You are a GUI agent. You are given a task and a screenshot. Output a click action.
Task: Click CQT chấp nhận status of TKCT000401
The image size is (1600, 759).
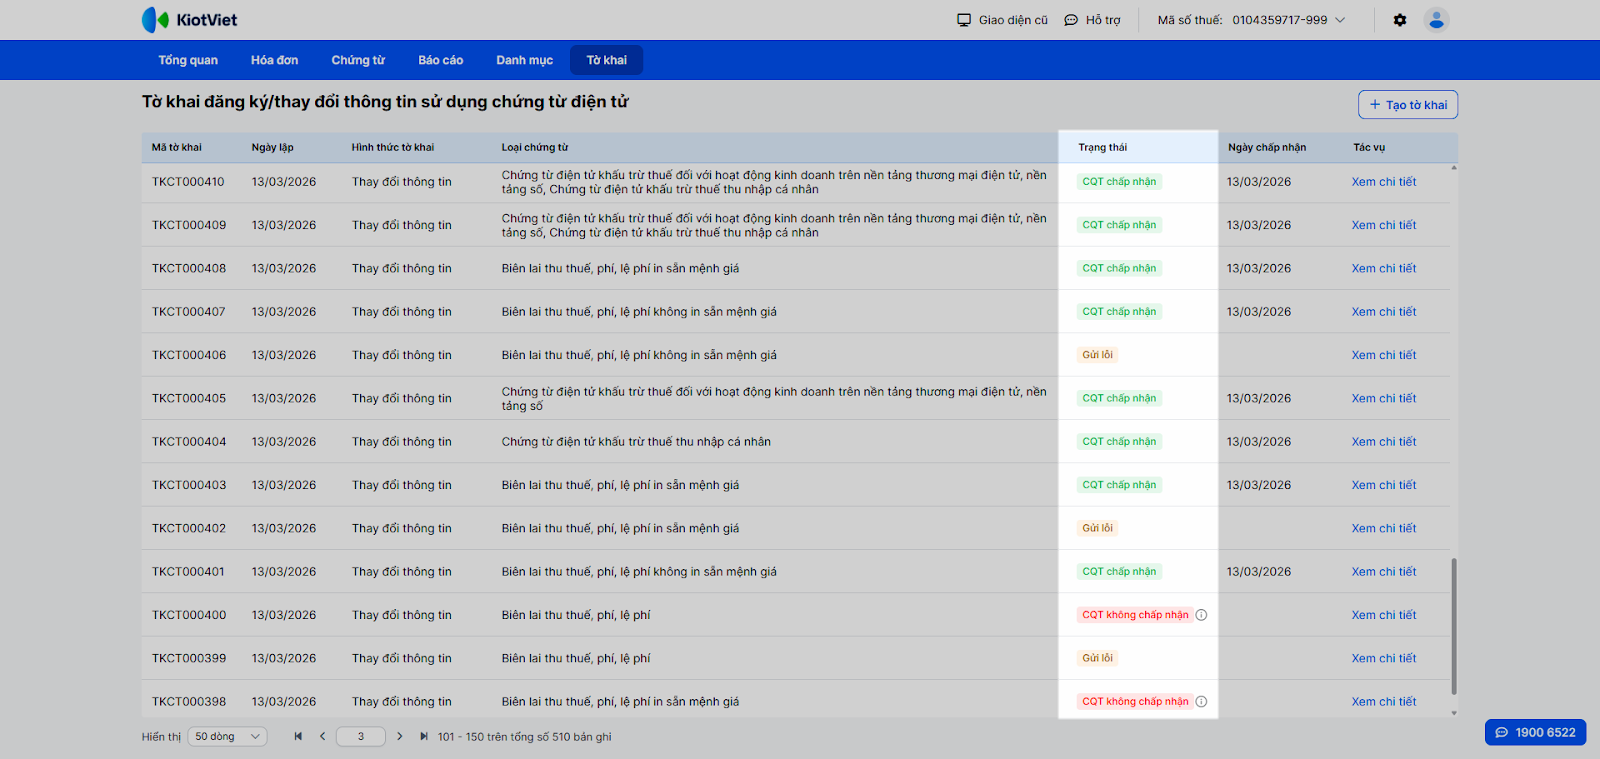pos(1119,572)
